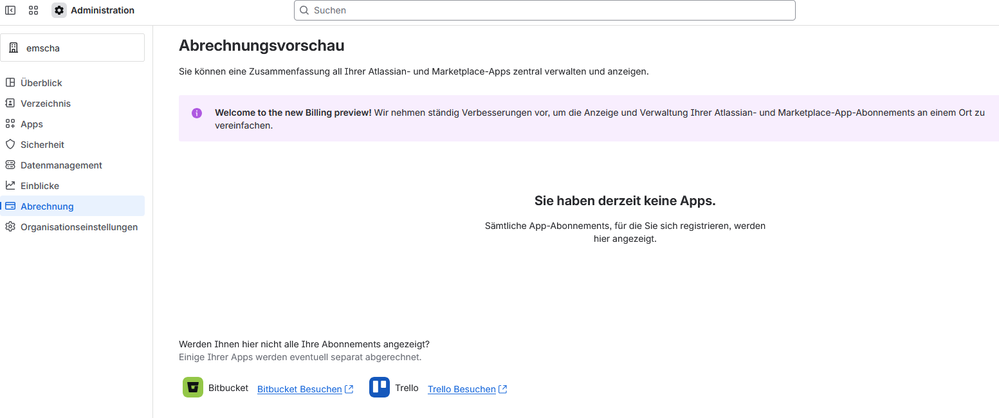Click the Apps grid-plus icon in sidebar
The width and height of the screenshot is (999, 418).
[10, 124]
